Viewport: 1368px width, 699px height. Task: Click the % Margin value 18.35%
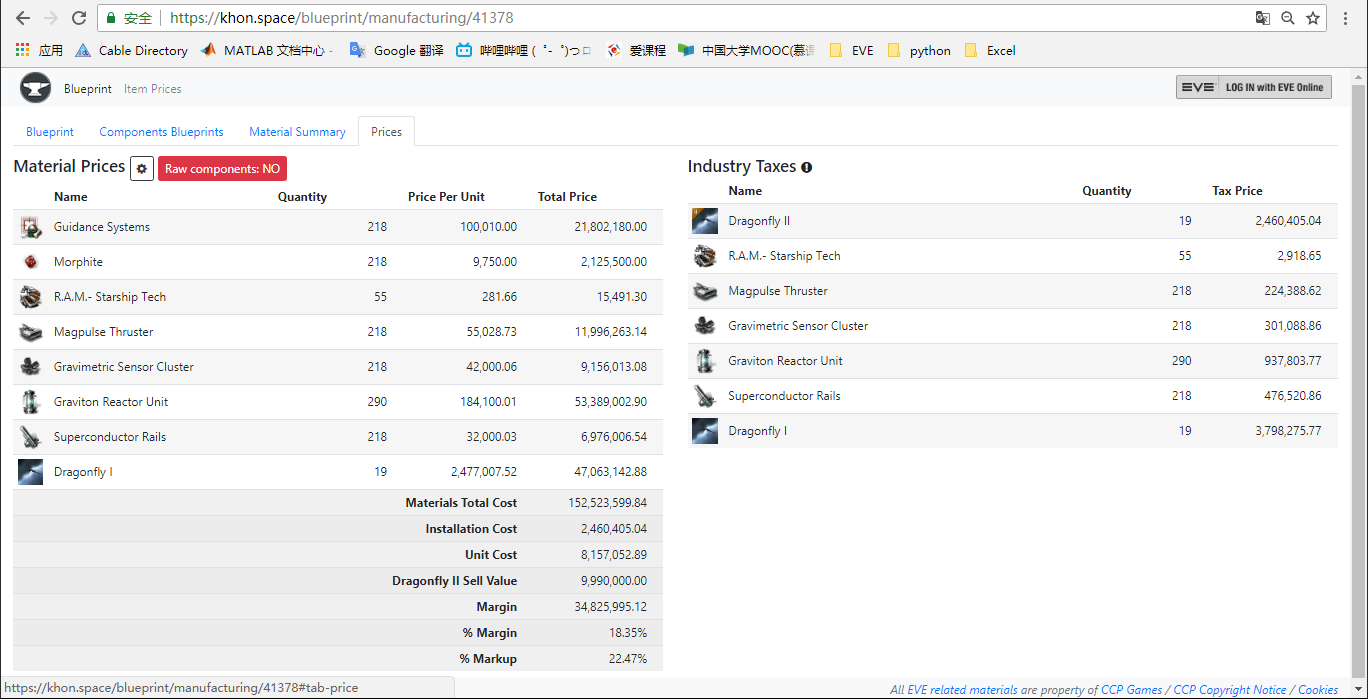point(630,633)
